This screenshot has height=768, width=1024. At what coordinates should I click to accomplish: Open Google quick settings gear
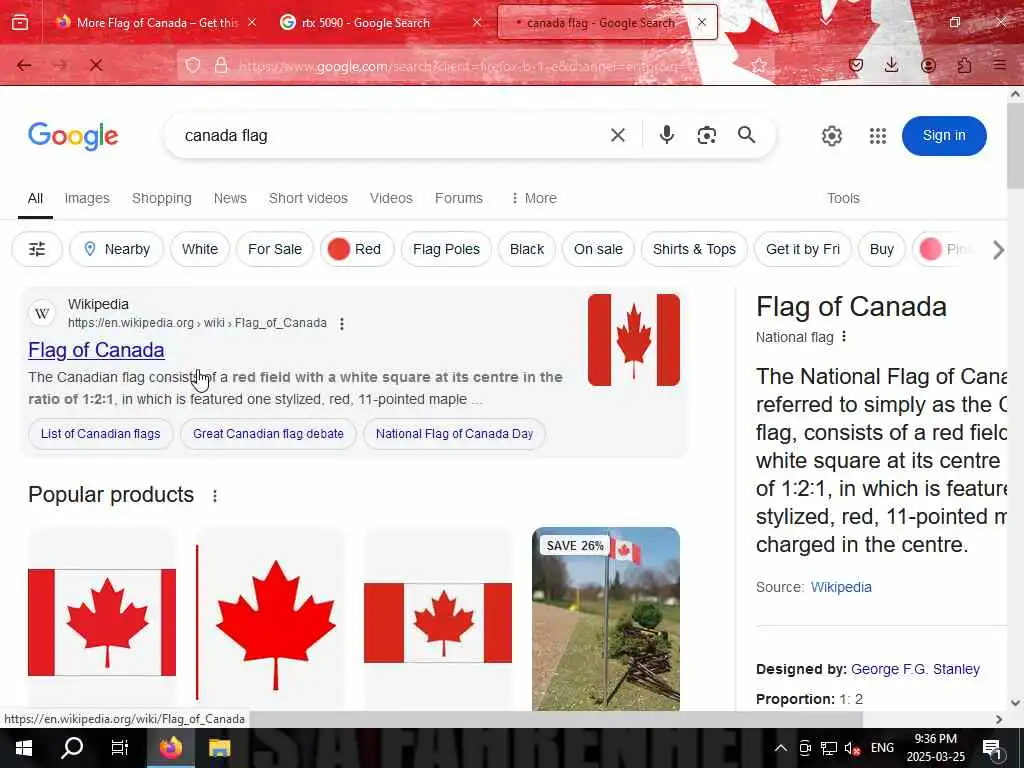[x=831, y=136]
